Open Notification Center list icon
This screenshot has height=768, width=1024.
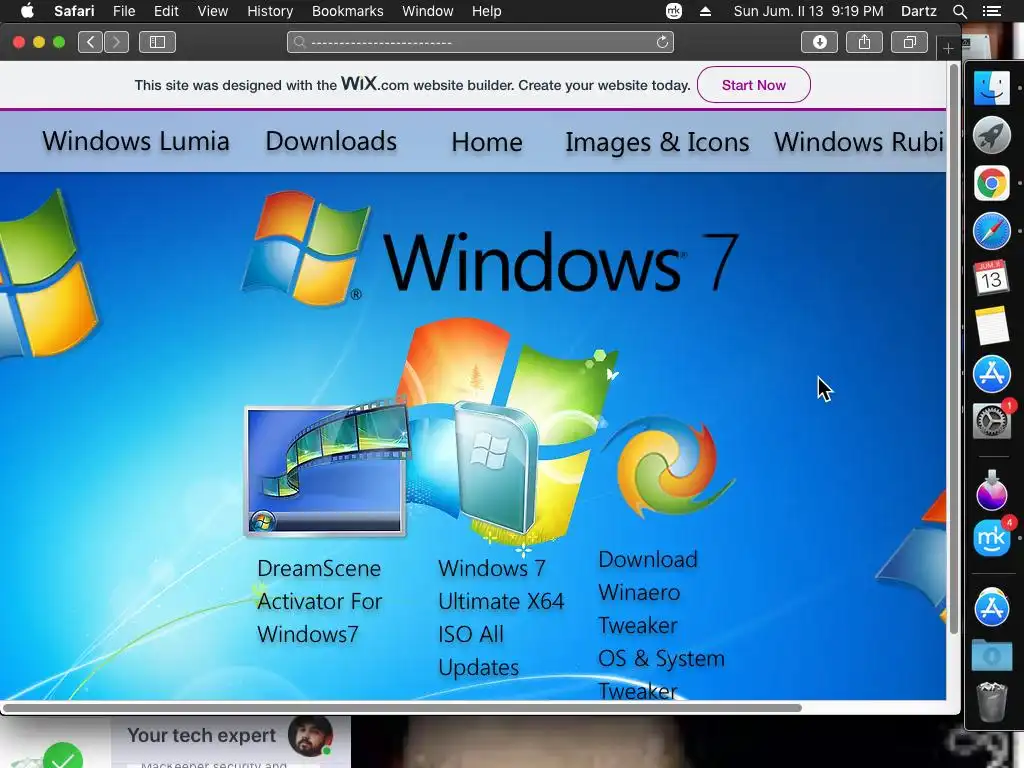point(991,11)
